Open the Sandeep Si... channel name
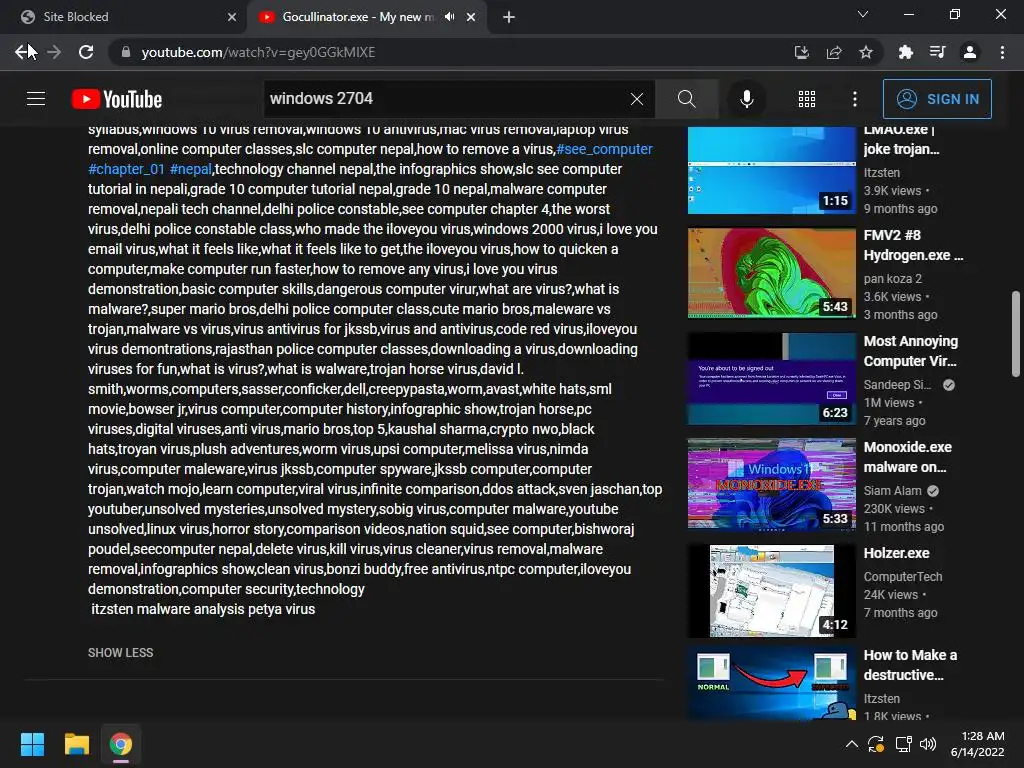 [897, 385]
